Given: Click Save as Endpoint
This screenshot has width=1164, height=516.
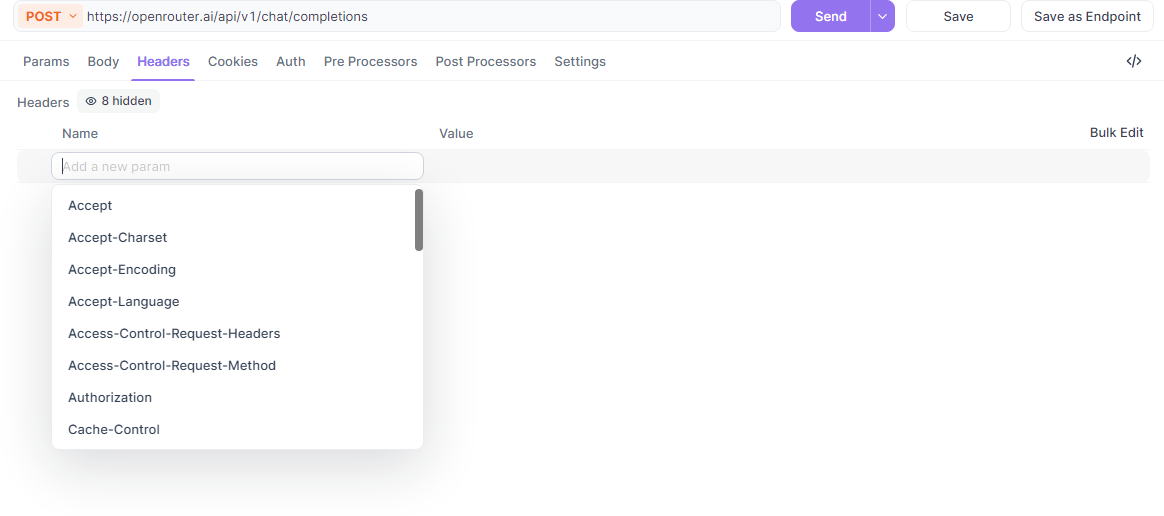Looking at the screenshot, I should [x=1088, y=16].
